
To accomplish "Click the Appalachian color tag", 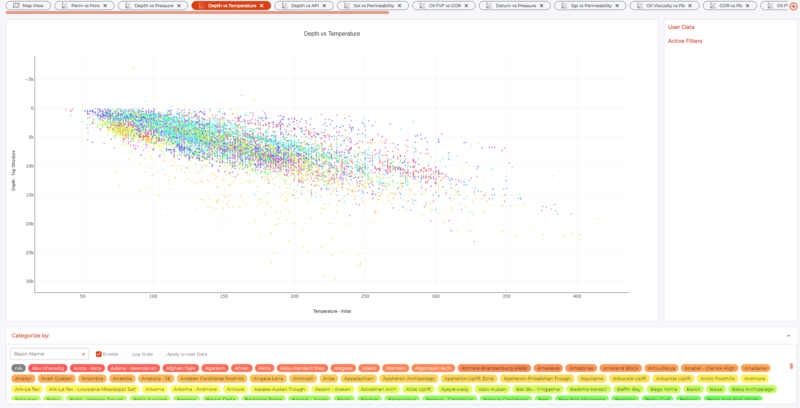I will pyautogui.click(x=358, y=379).
